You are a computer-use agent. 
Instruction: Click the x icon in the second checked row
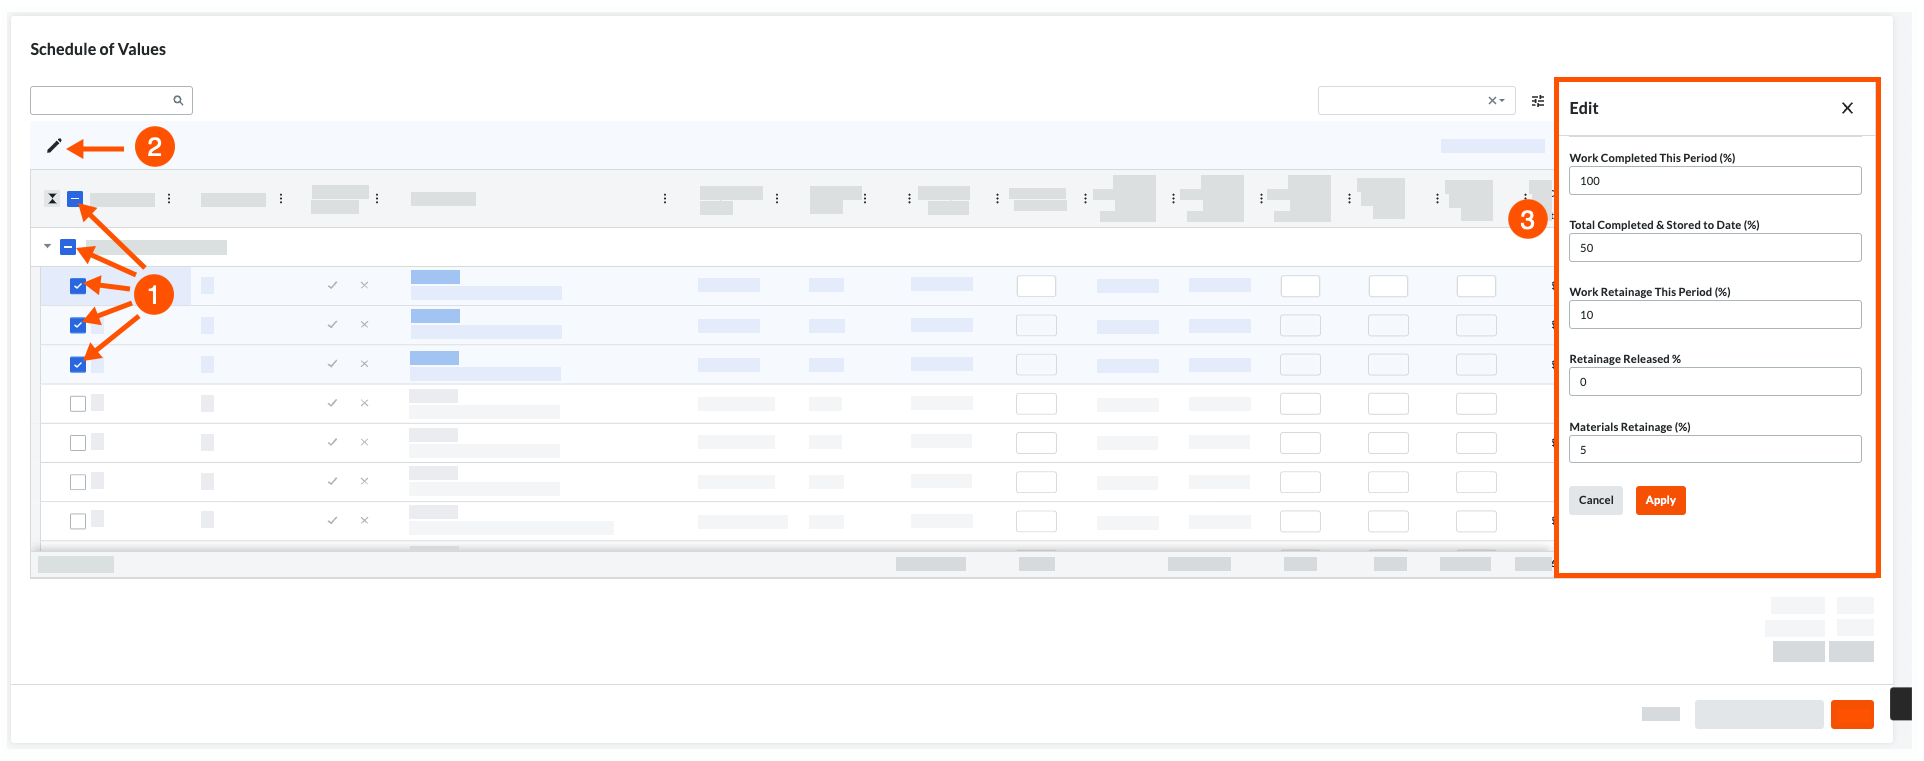click(364, 324)
